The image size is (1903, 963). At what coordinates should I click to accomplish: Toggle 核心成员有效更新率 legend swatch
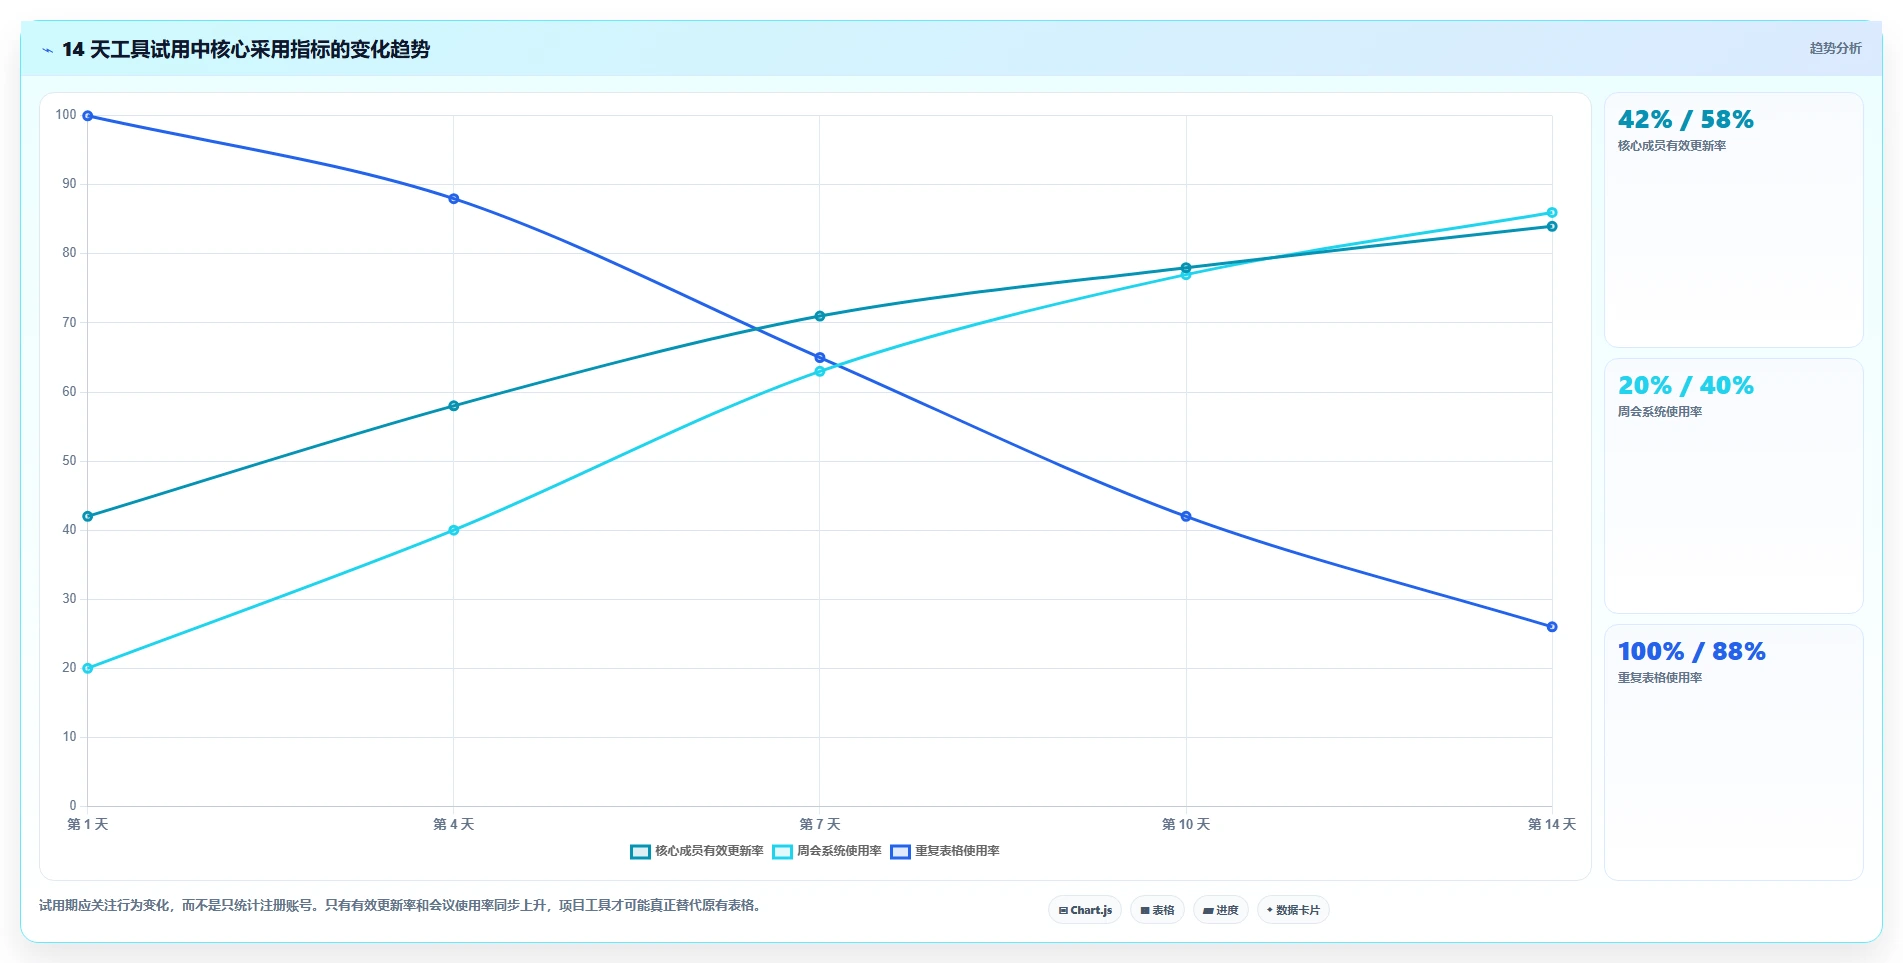click(640, 852)
